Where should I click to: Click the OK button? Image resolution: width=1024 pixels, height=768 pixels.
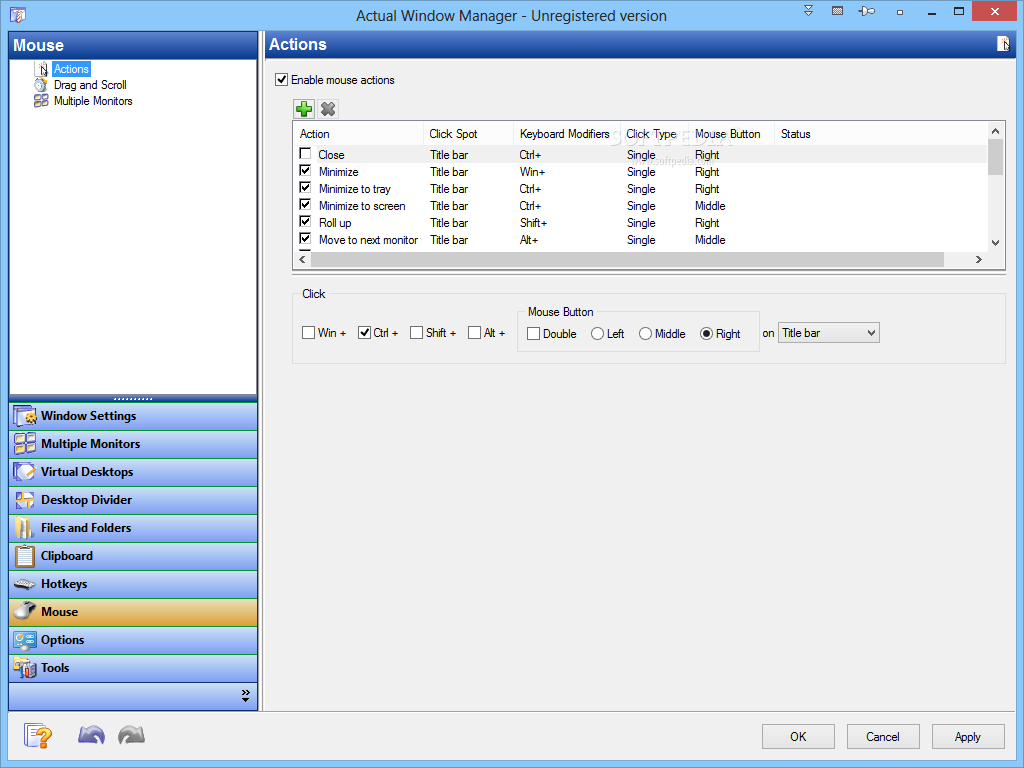[x=798, y=737]
